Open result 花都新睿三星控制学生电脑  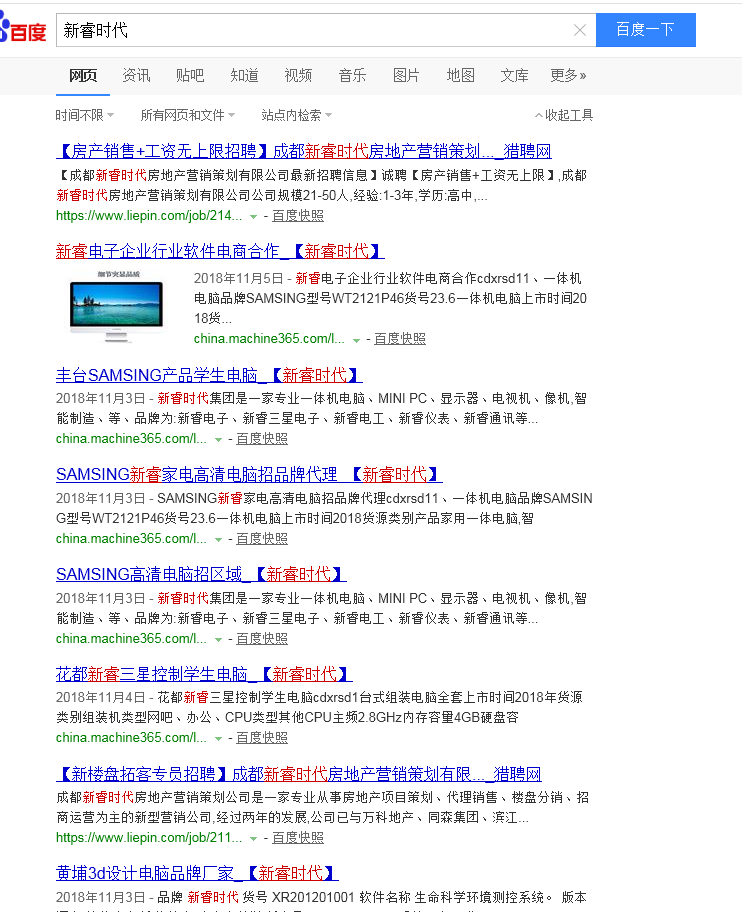[204, 675]
